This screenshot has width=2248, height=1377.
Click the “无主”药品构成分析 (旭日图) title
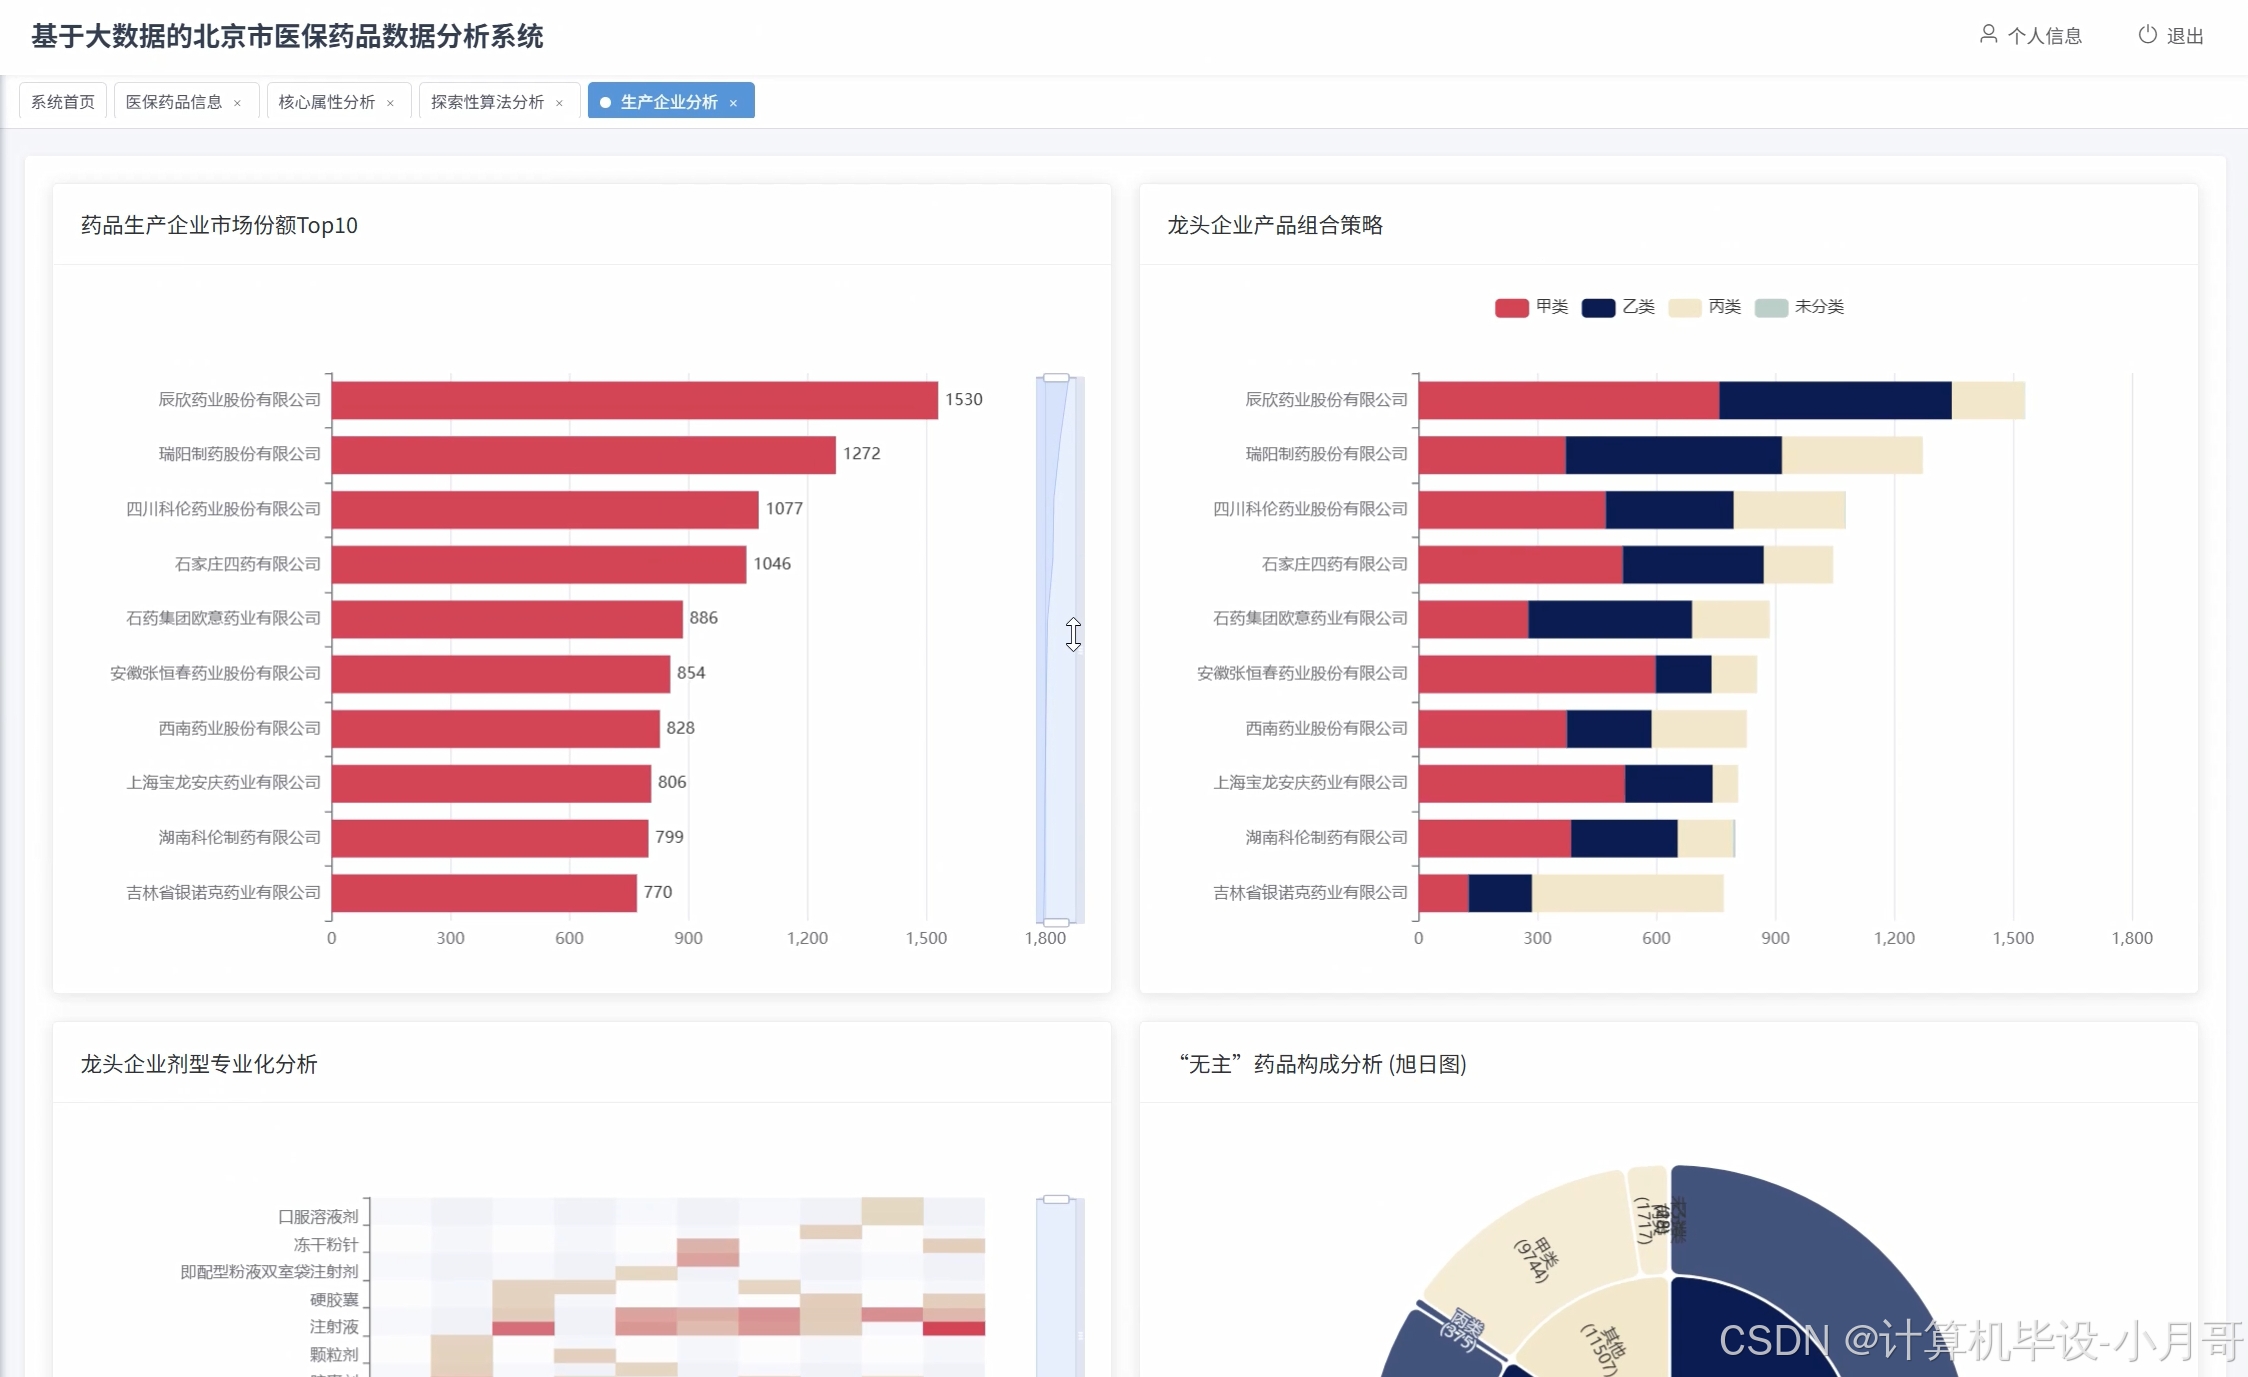pos(1323,1064)
